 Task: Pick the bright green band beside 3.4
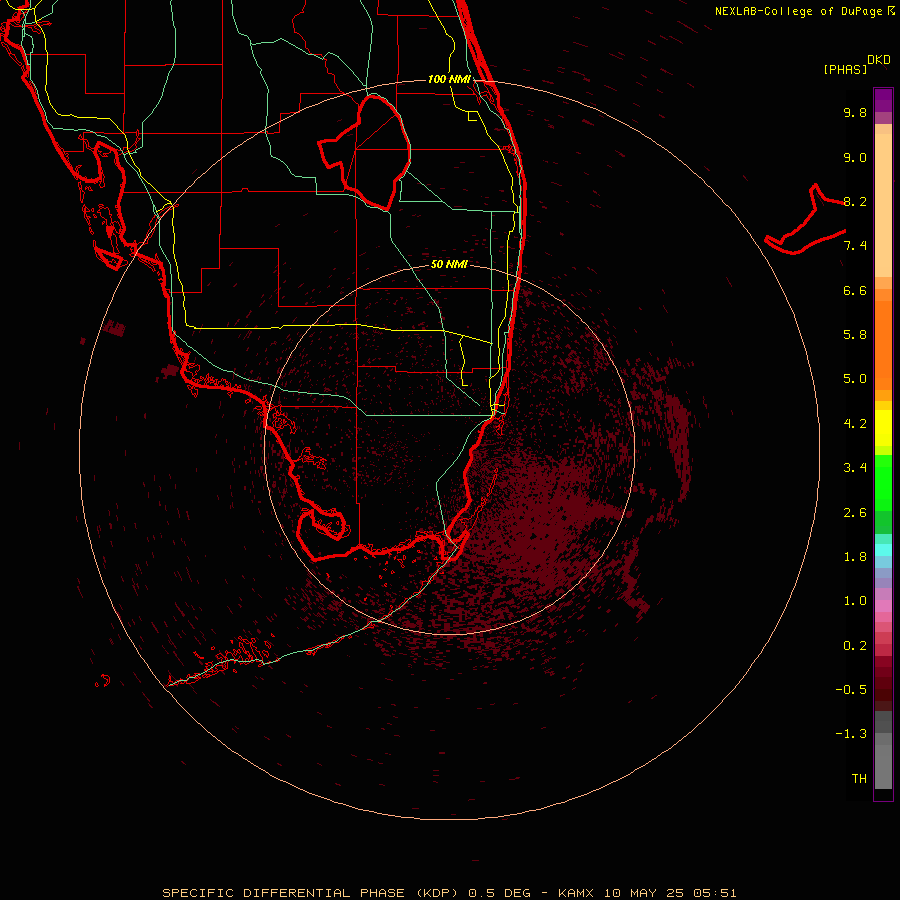point(883,482)
